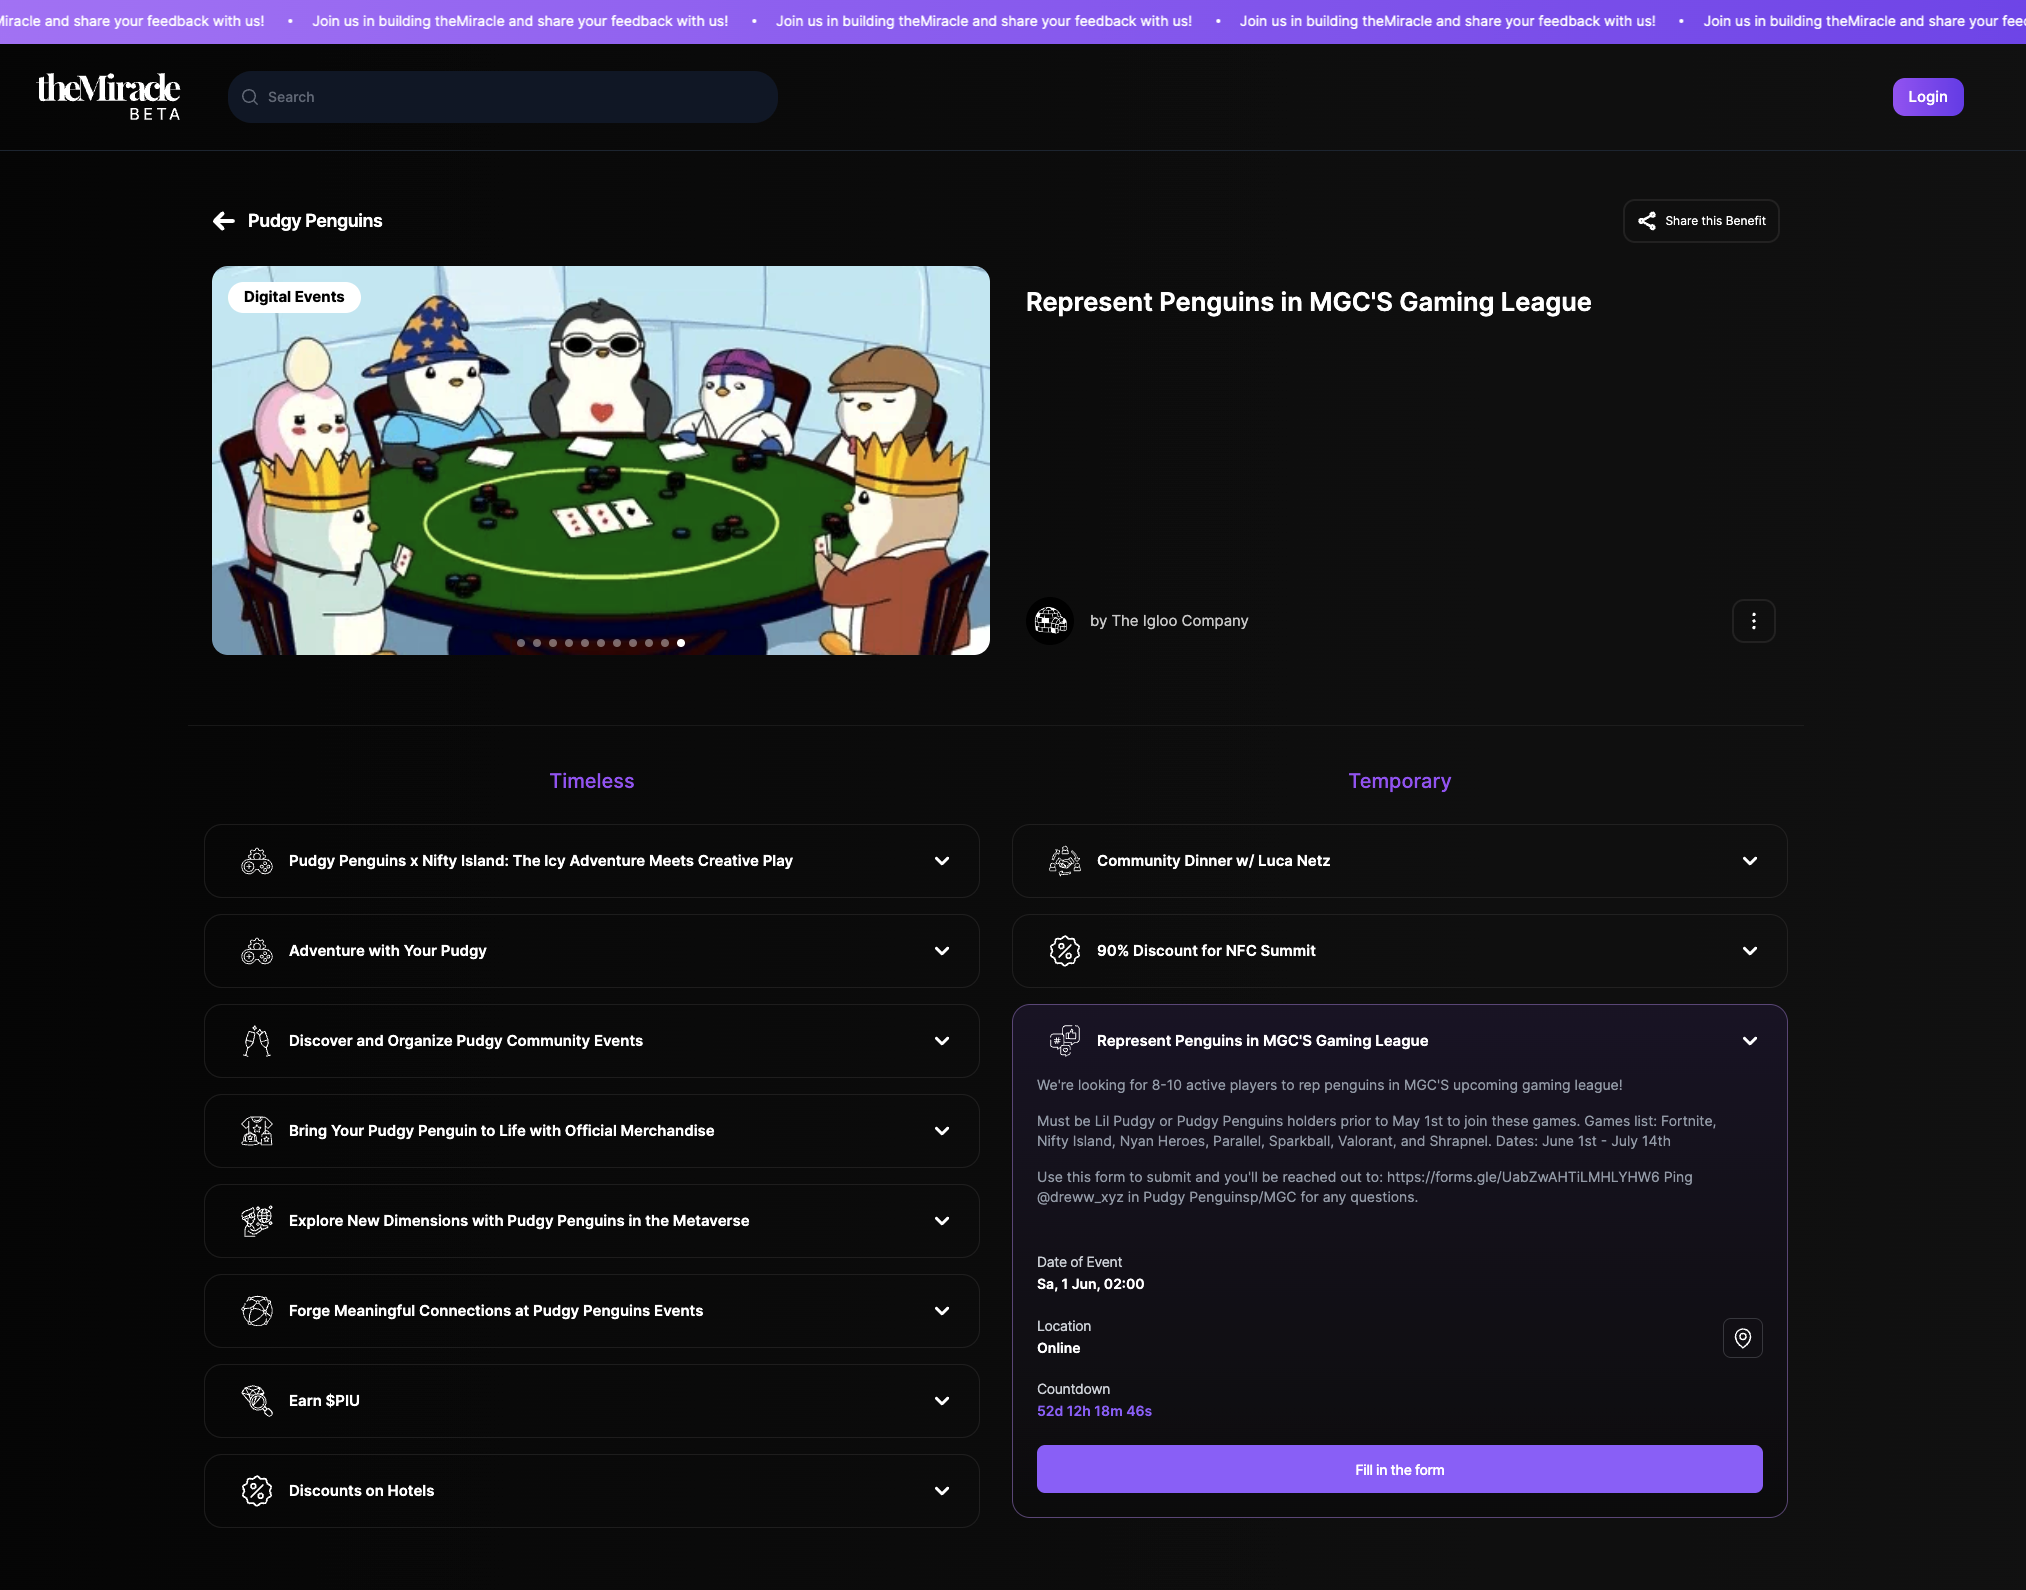Screen dimensions: 2026x1590
Task: Click the Earn $PIU title
Action: tap(324, 1401)
